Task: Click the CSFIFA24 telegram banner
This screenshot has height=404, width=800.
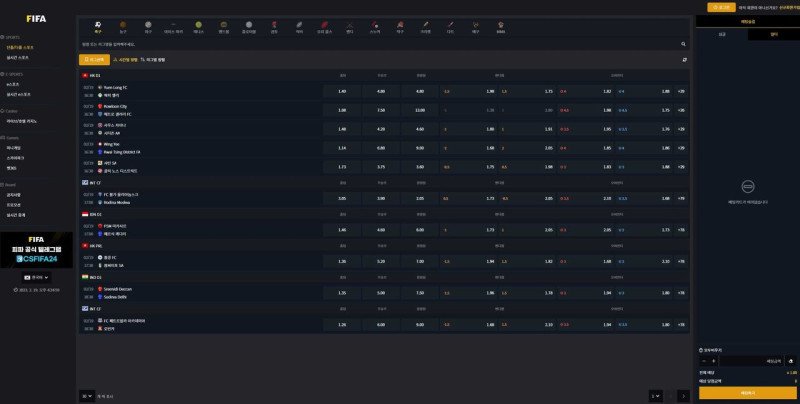Action: [36, 250]
